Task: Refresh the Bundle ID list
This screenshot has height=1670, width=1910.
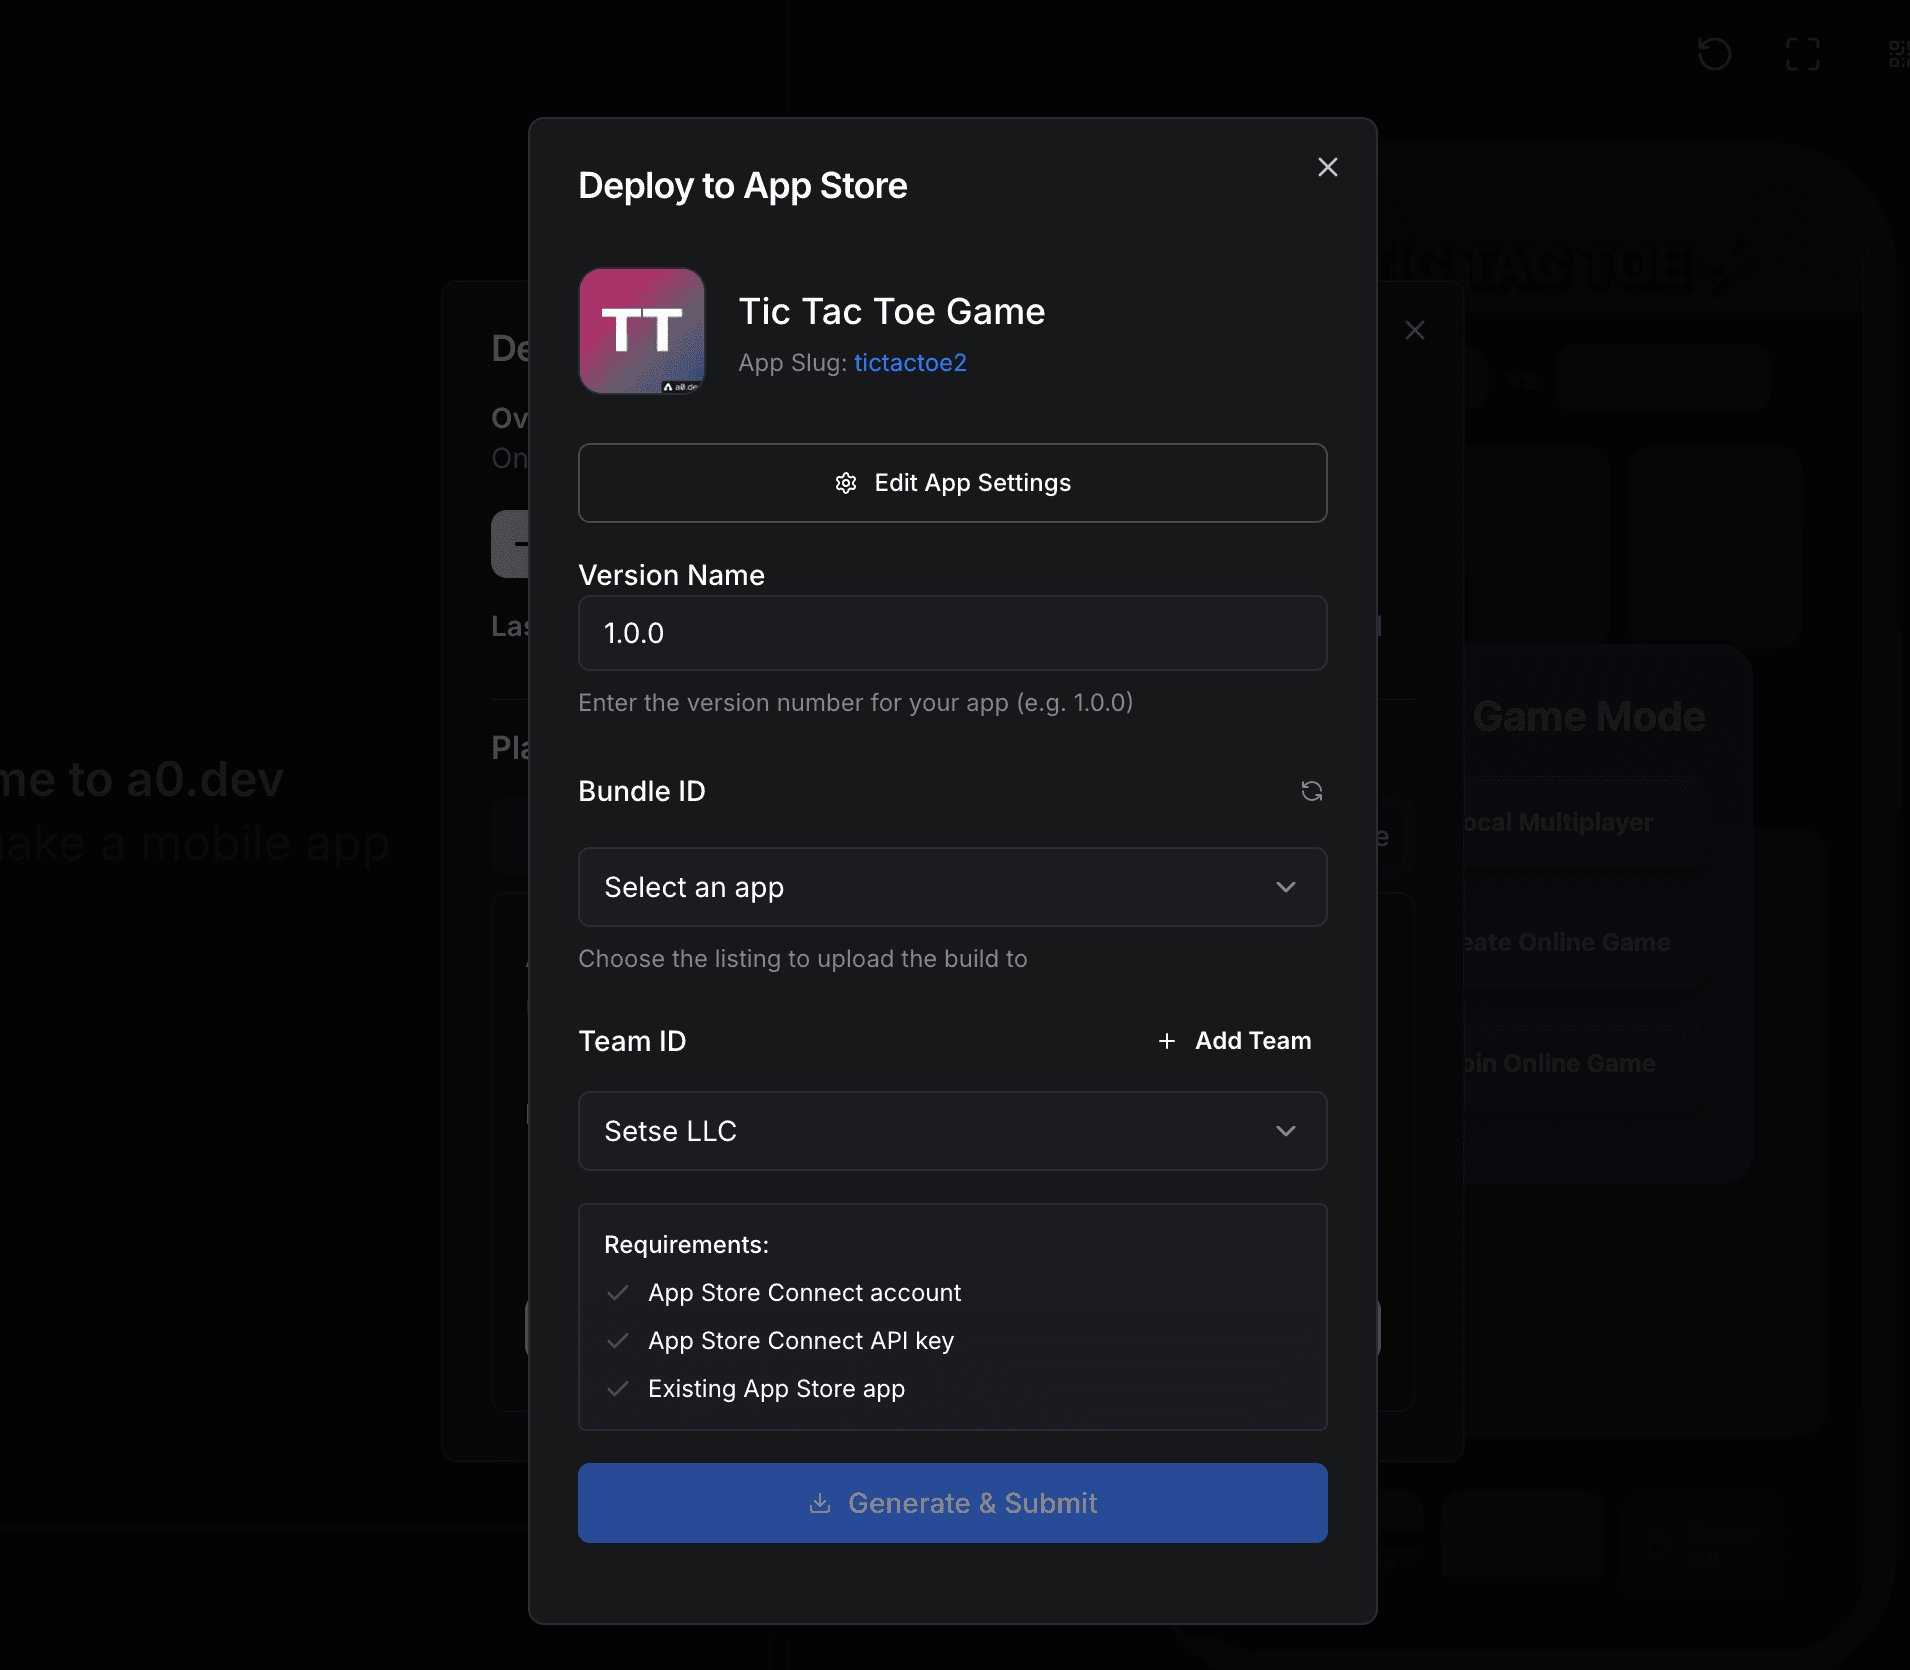Action: click(1311, 791)
